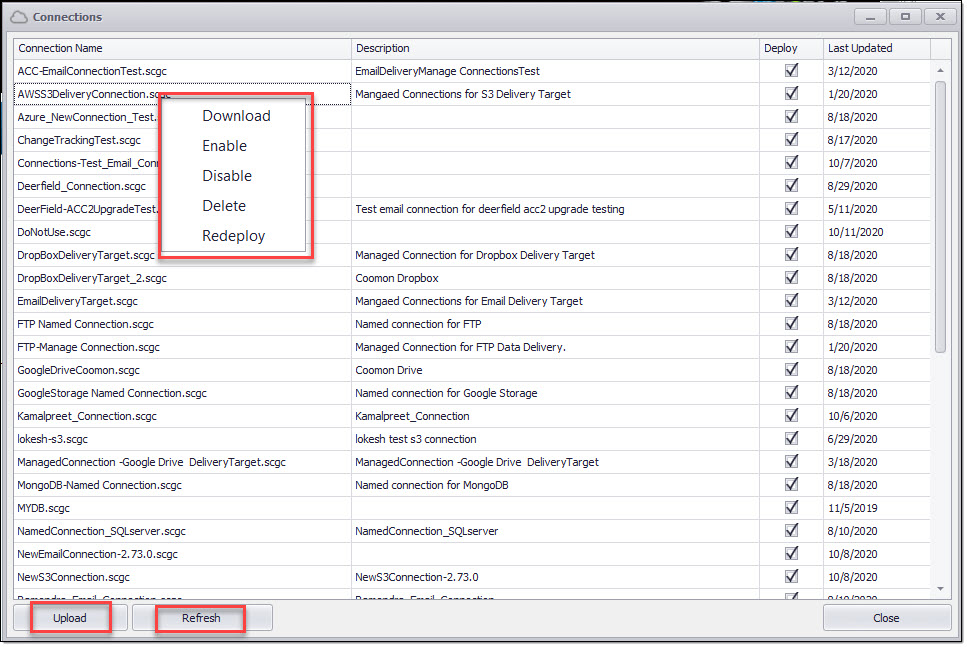The width and height of the screenshot is (967, 647).
Task: Toggle Deploy checkbox for MYDB.scgc row
Action: coord(791,508)
